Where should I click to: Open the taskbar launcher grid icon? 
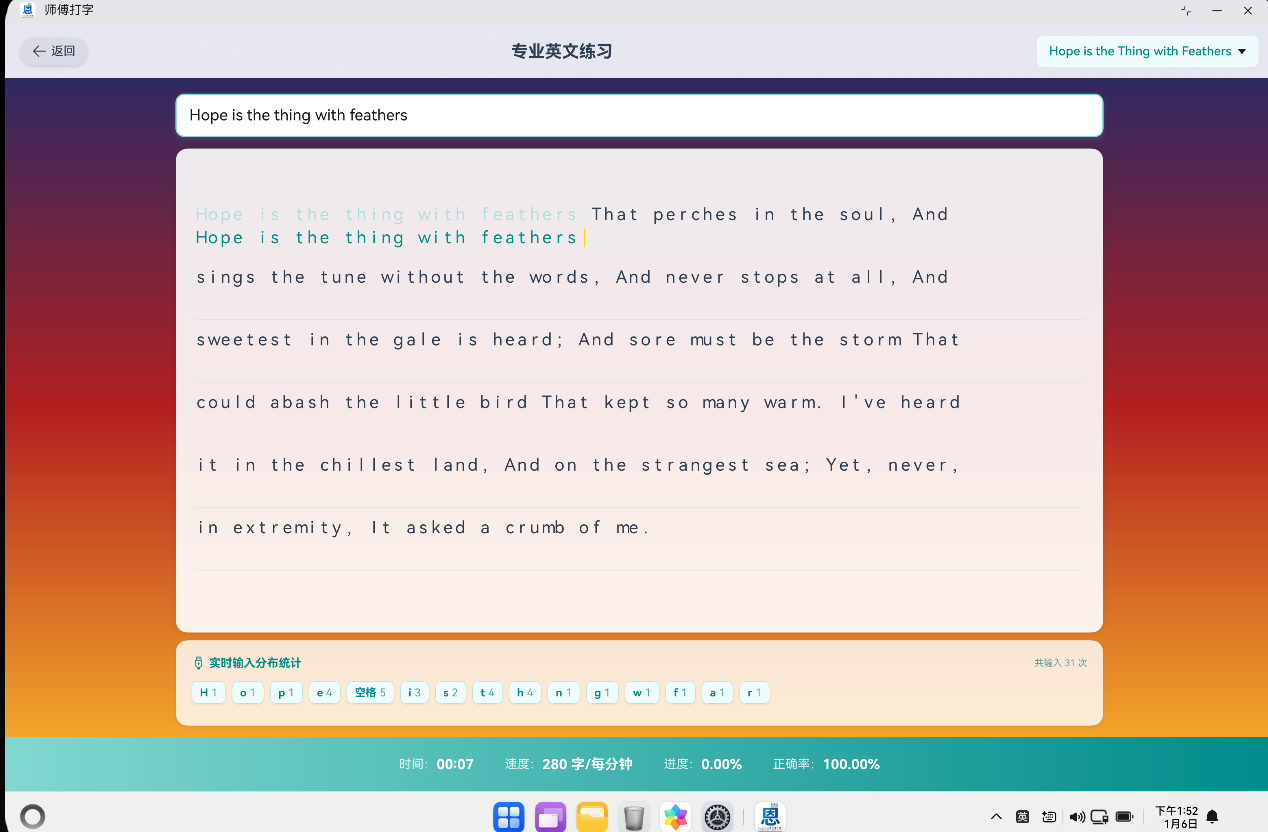coord(509,817)
